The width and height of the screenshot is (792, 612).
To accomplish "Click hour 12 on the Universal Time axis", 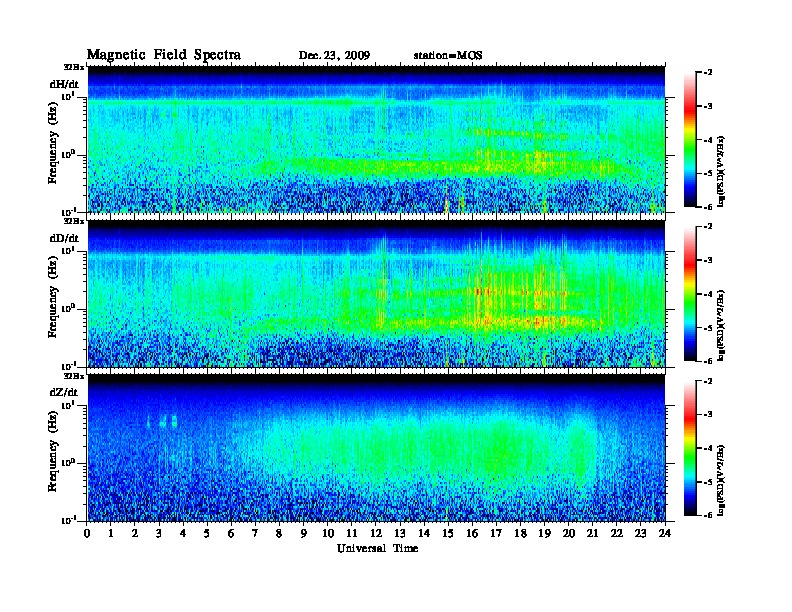I will pos(376,533).
